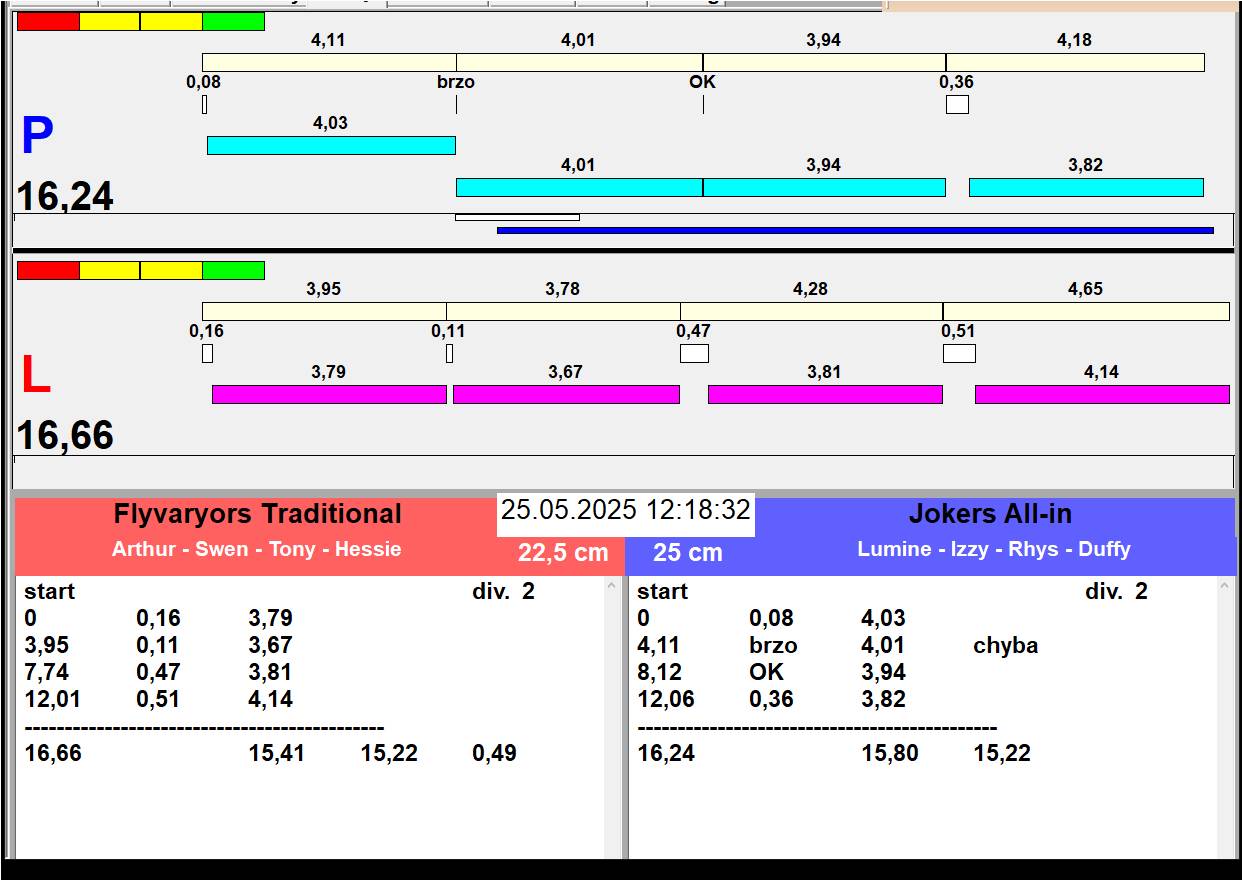Screen dimensions: 1242x880
Task: Click the 'OK' label in the lane P graph
Action: [703, 82]
